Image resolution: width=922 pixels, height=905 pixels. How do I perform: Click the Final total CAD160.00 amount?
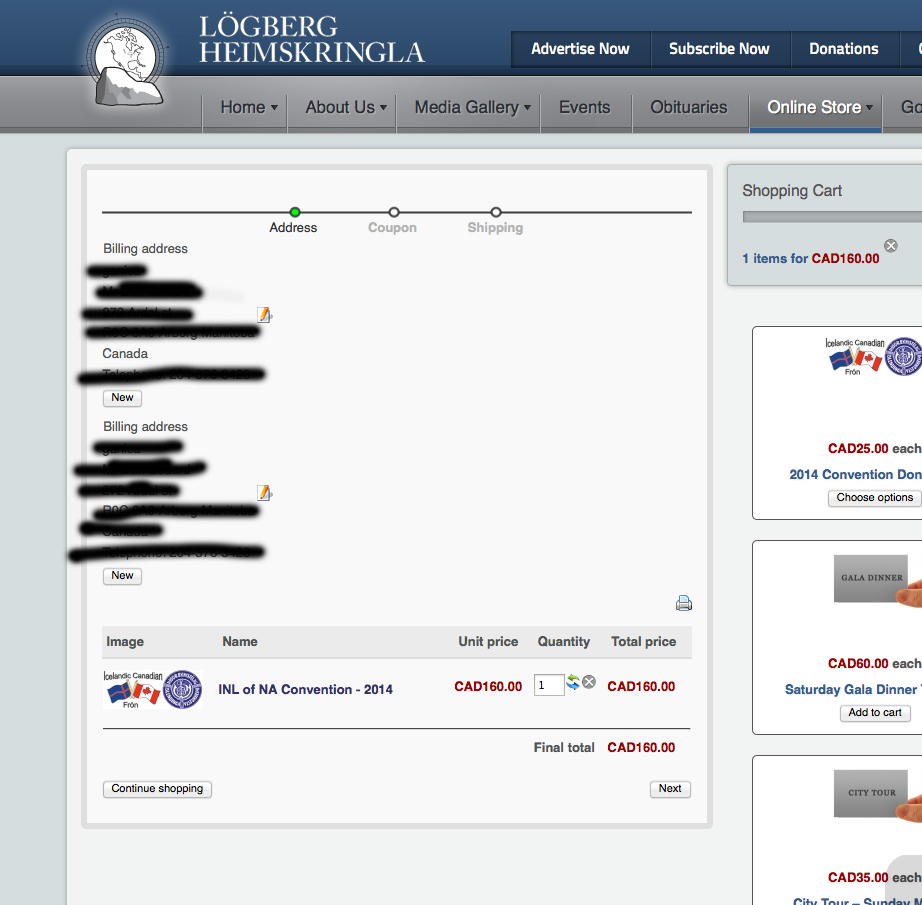click(x=641, y=747)
